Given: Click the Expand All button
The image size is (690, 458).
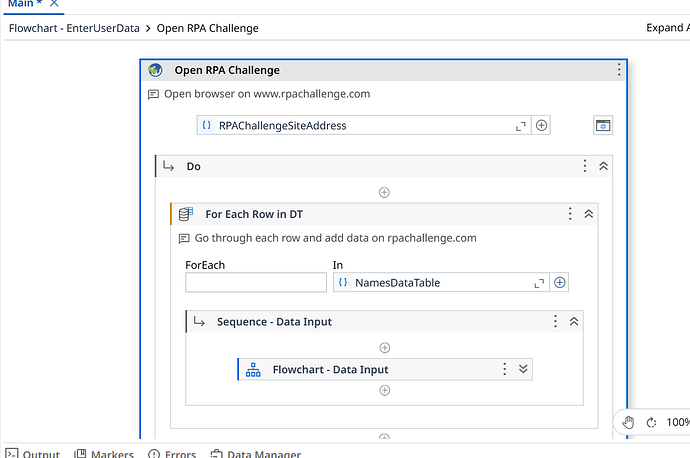Looking at the screenshot, I should click(667, 28).
